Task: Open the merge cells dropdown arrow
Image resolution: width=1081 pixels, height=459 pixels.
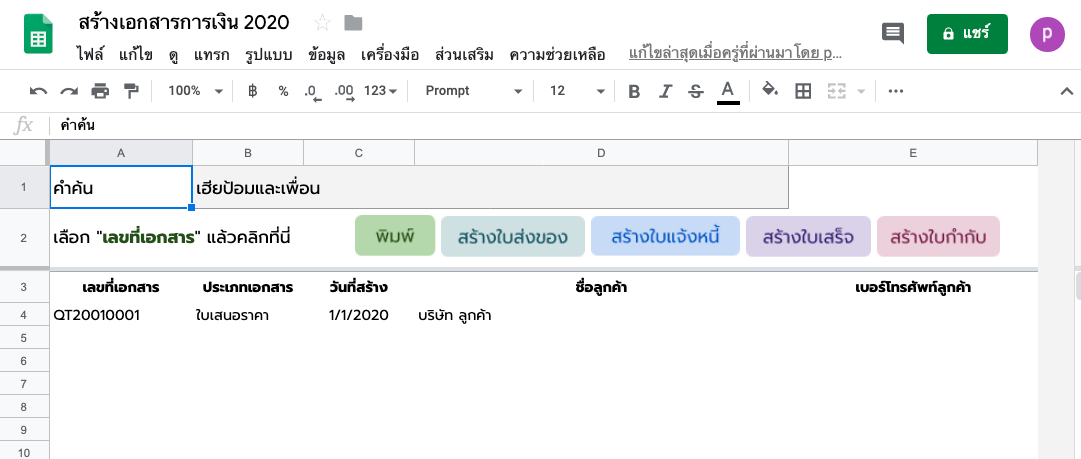Action: tap(861, 91)
